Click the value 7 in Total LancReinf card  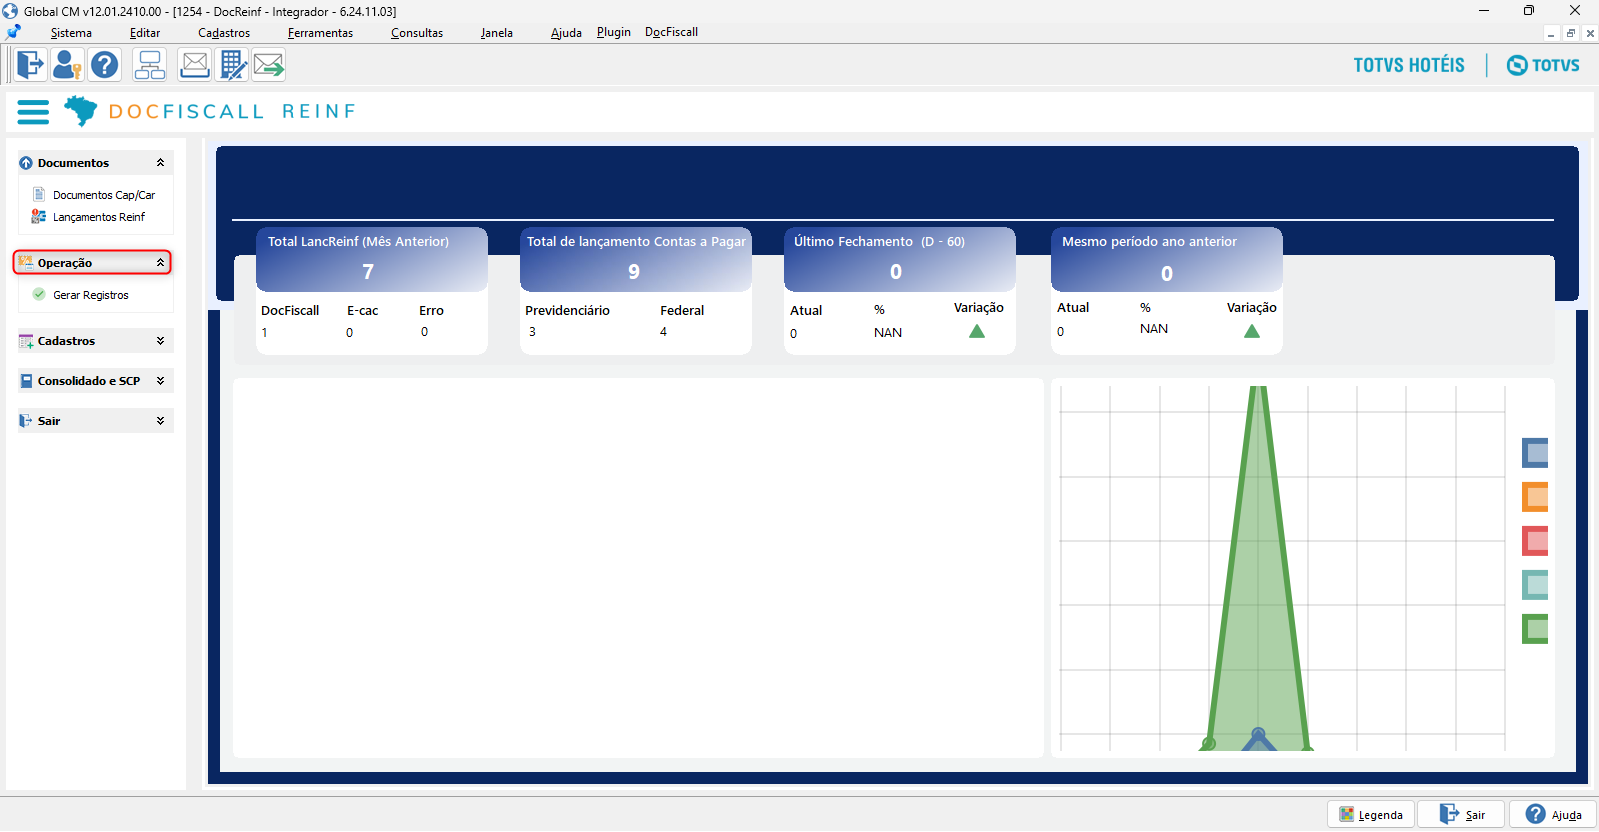point(368,272)
